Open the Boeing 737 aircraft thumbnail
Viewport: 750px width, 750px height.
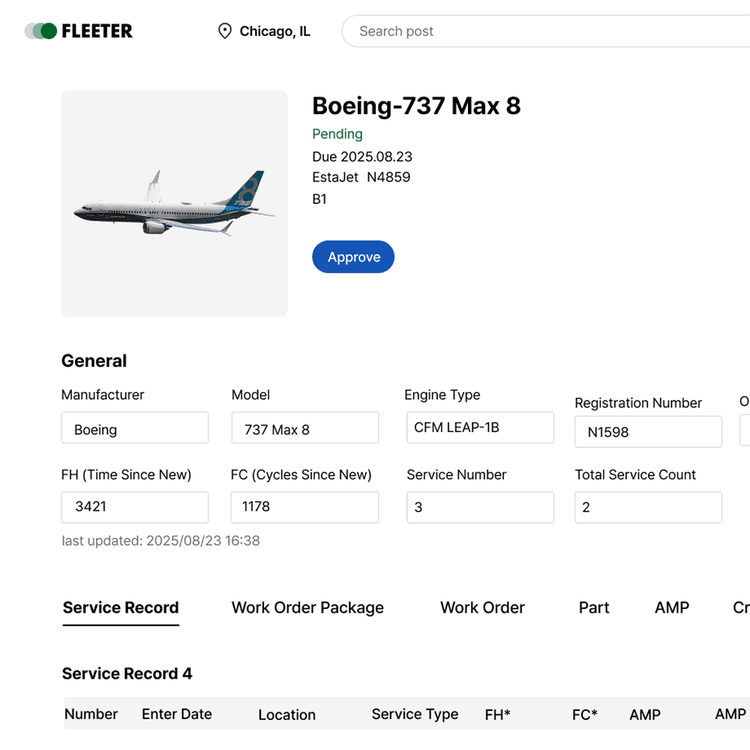pos(174,204)
